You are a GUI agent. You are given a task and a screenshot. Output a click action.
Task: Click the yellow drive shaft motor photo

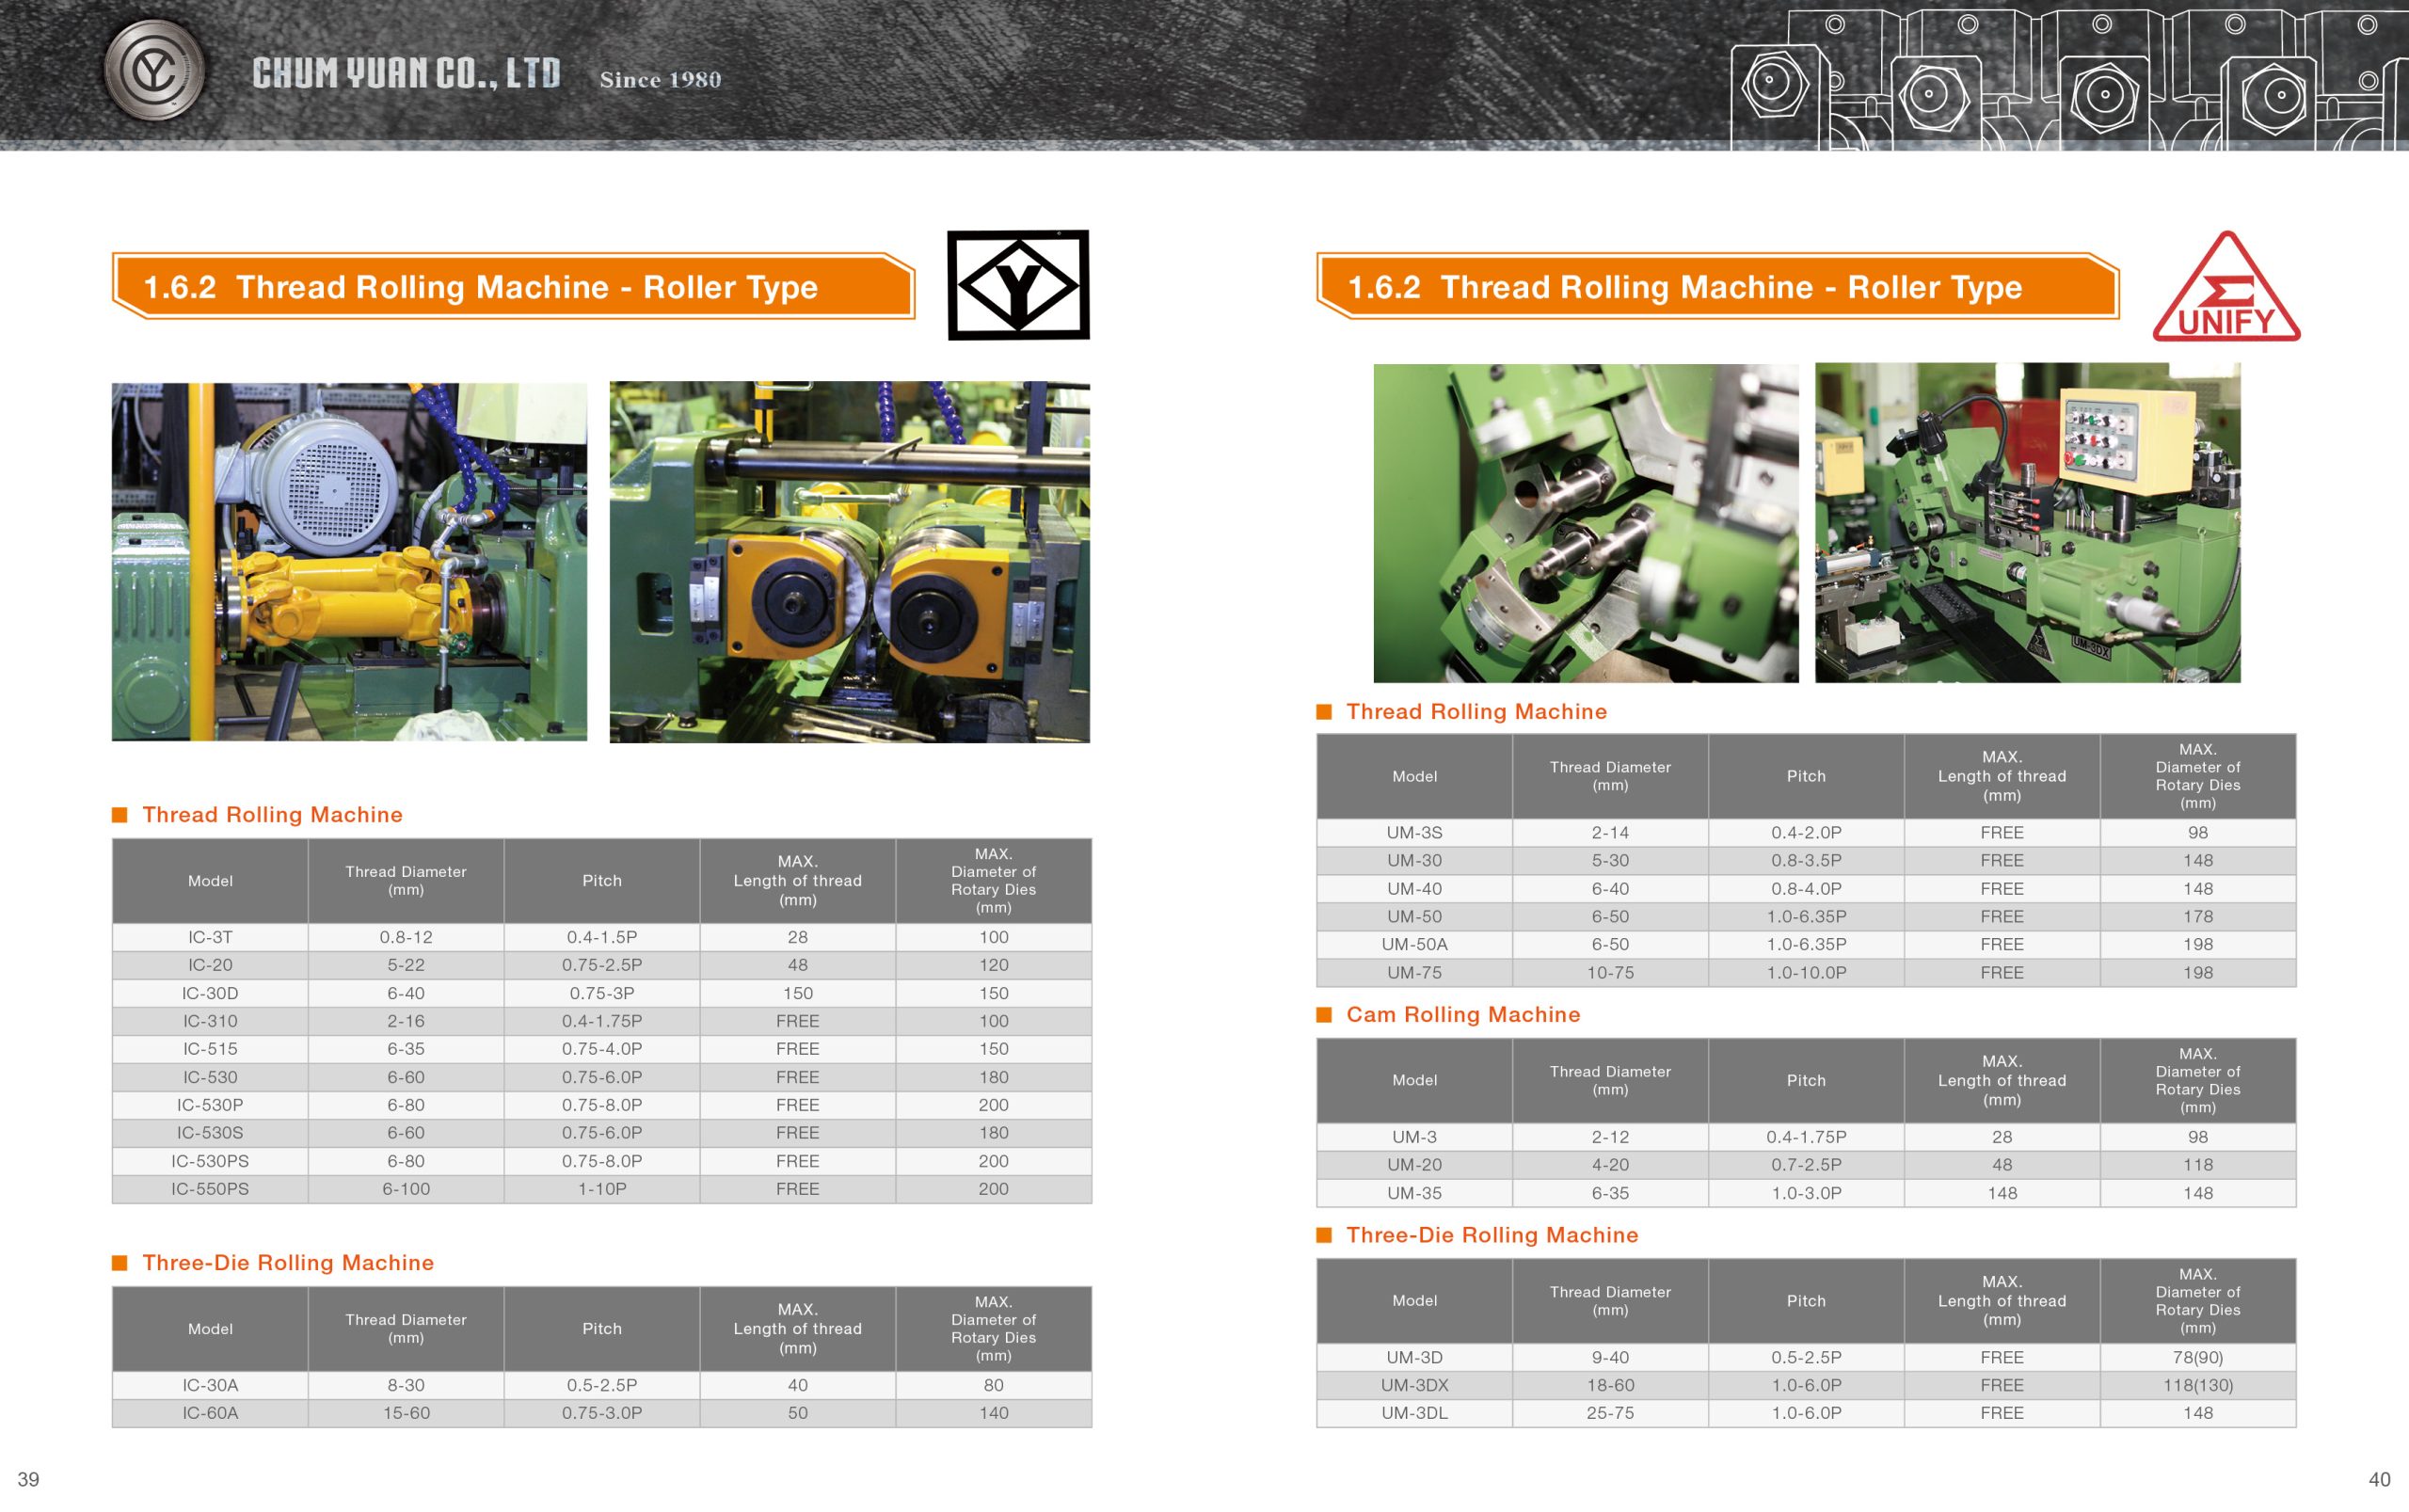349,562
